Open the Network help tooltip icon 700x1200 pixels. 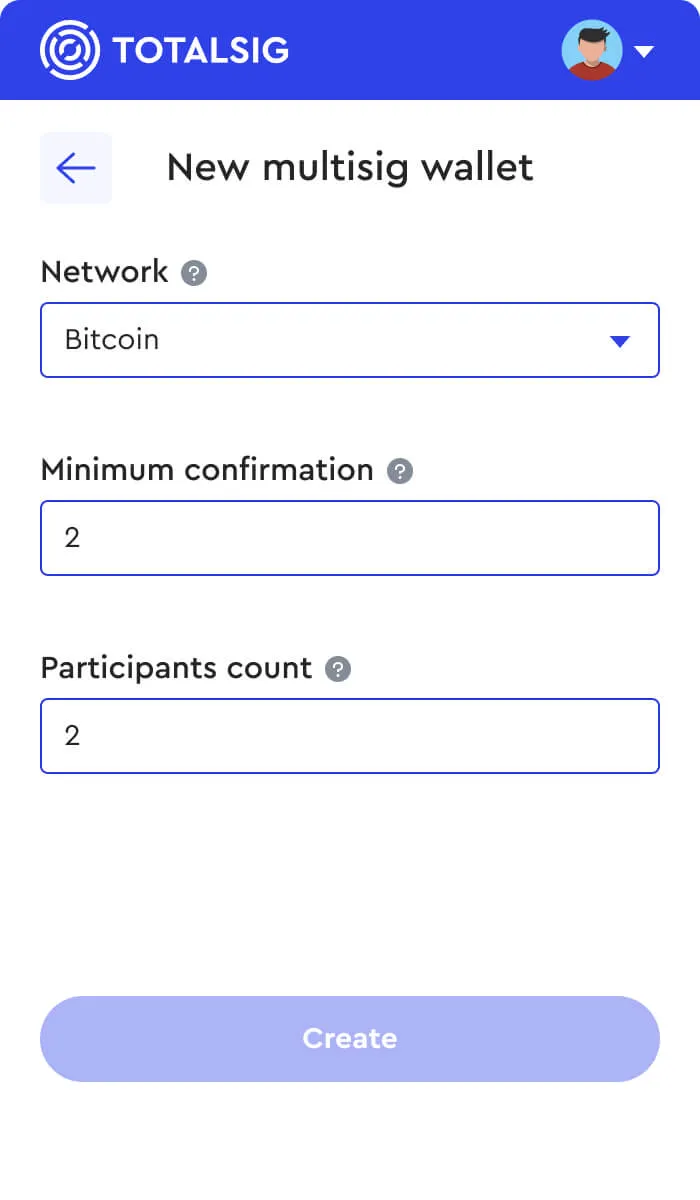tap(194, 271)
